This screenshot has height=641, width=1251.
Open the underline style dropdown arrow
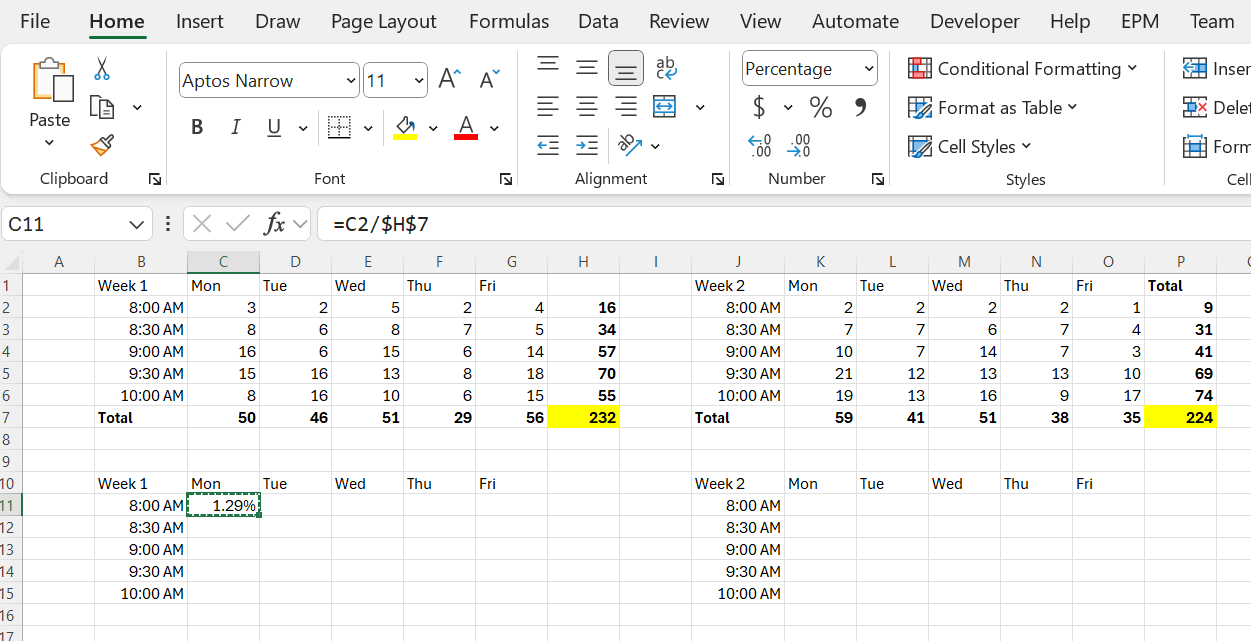tap(302, 128)
